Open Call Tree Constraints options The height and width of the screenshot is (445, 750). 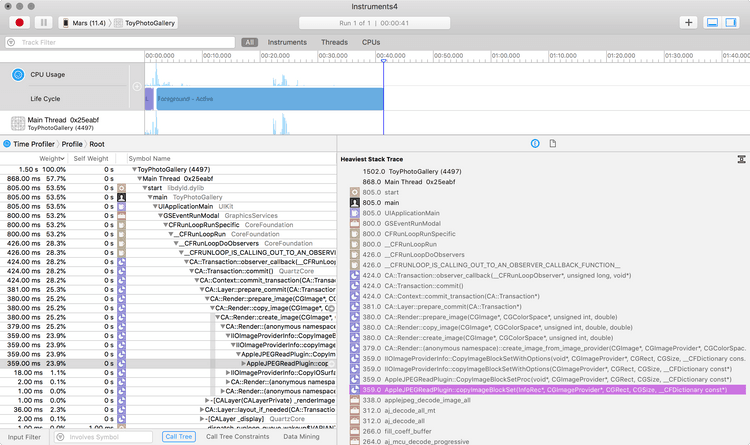[x=238, y=437]
